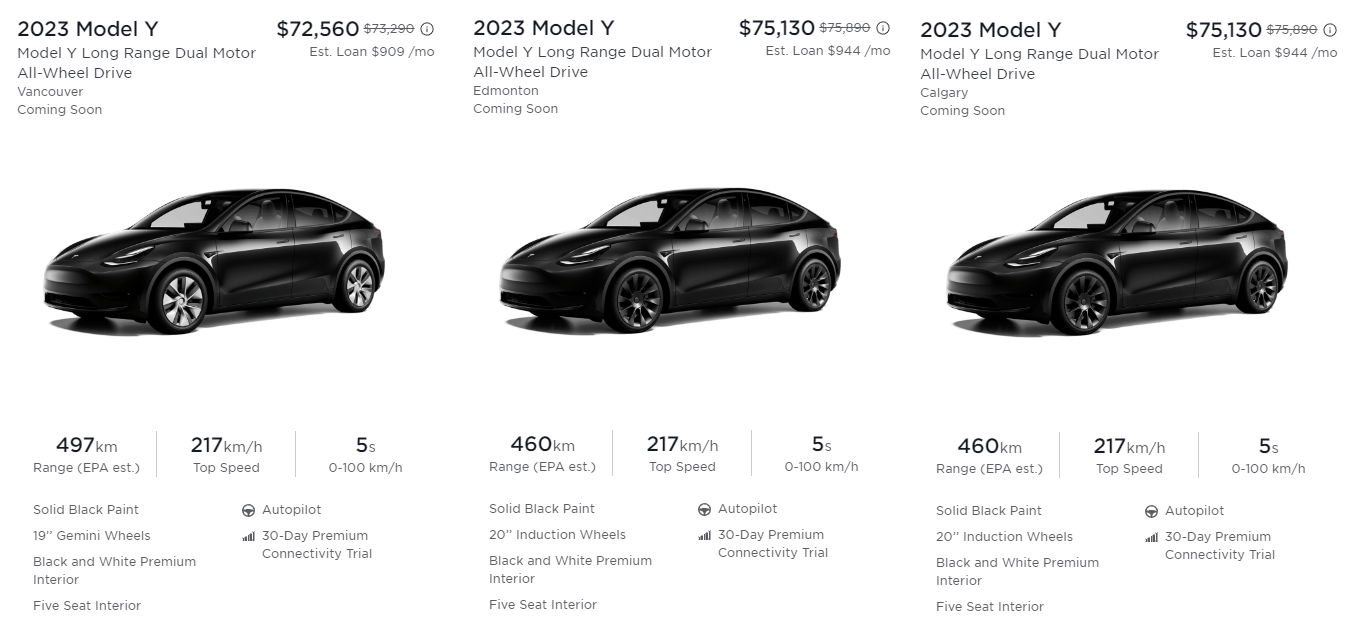Click connectivity signal icon in Calgary listing
This screenshot has height=637, width=1346.
(1152, 537)
